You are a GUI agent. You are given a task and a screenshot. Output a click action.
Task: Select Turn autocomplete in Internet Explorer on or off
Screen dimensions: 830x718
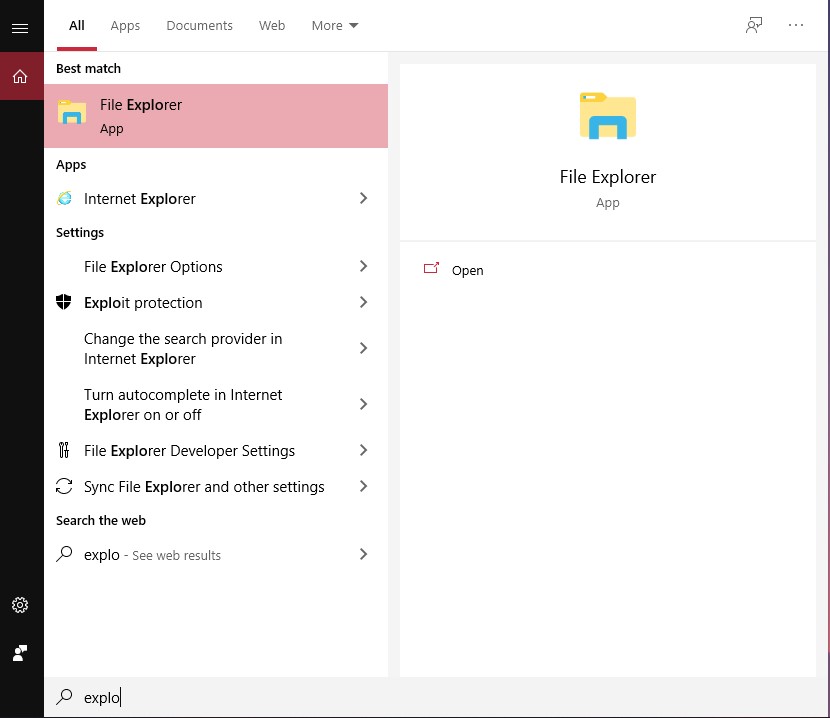pos(216,405)
